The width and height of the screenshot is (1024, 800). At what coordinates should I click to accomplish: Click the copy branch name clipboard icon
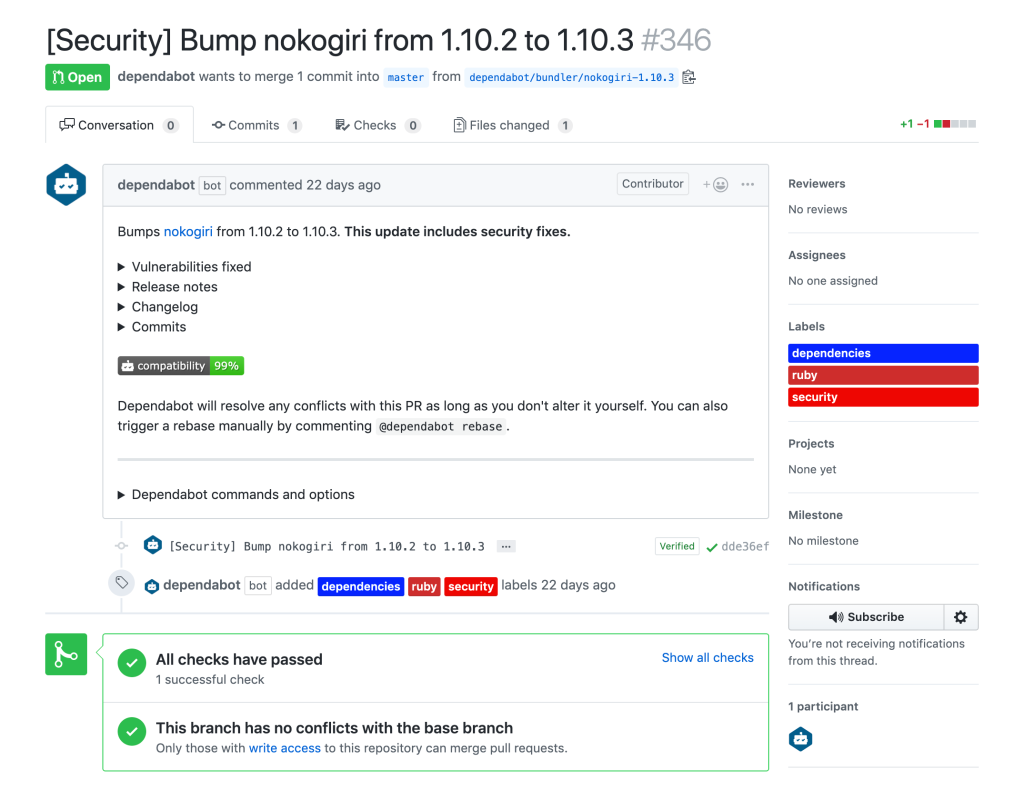(689, 77)
